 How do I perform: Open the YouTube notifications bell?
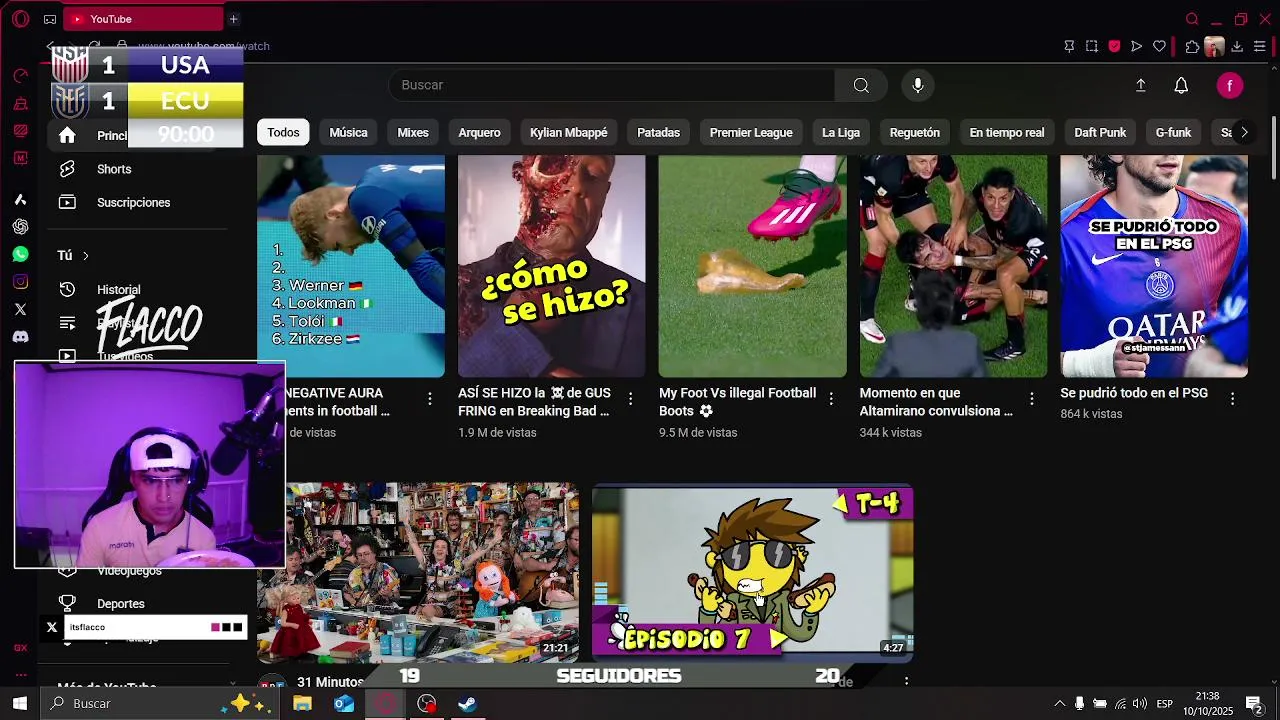tap(1181, 86)
